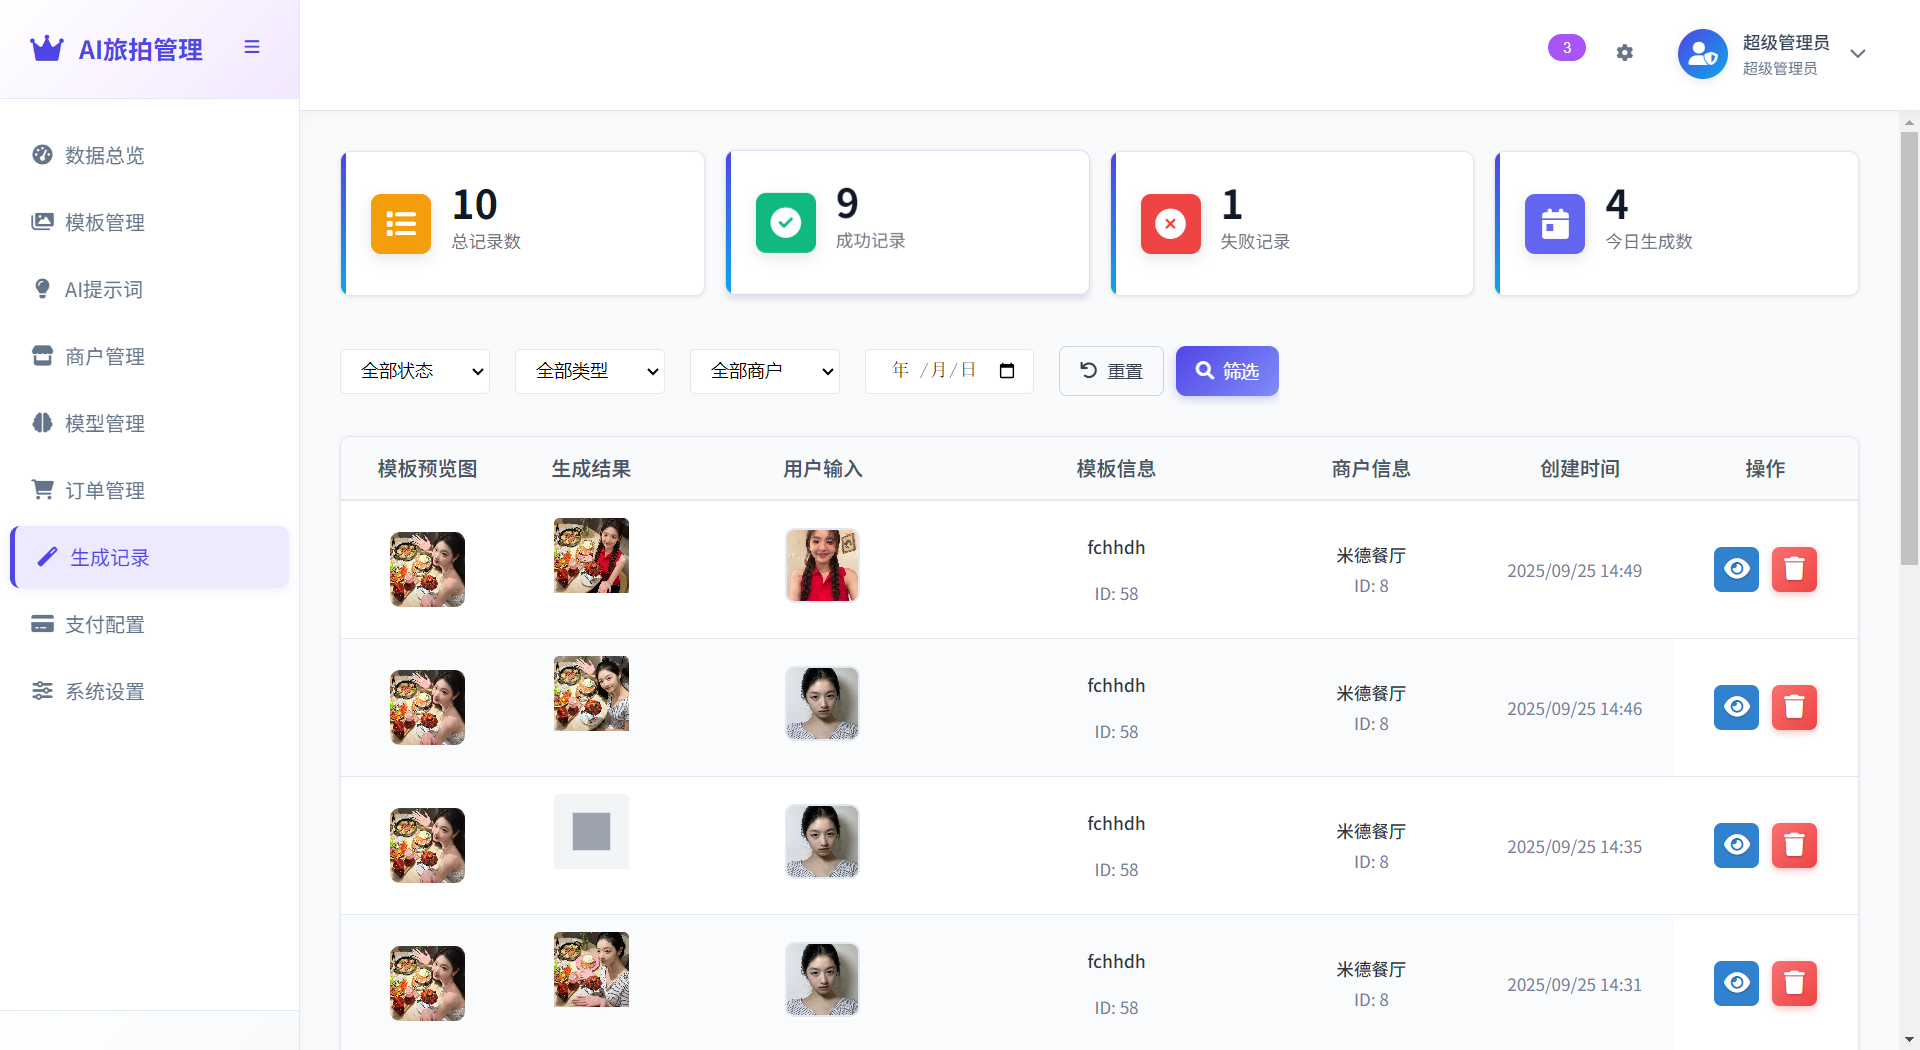
Task: Check the notification badge showing 3
Action: [x=1566, y=47]
